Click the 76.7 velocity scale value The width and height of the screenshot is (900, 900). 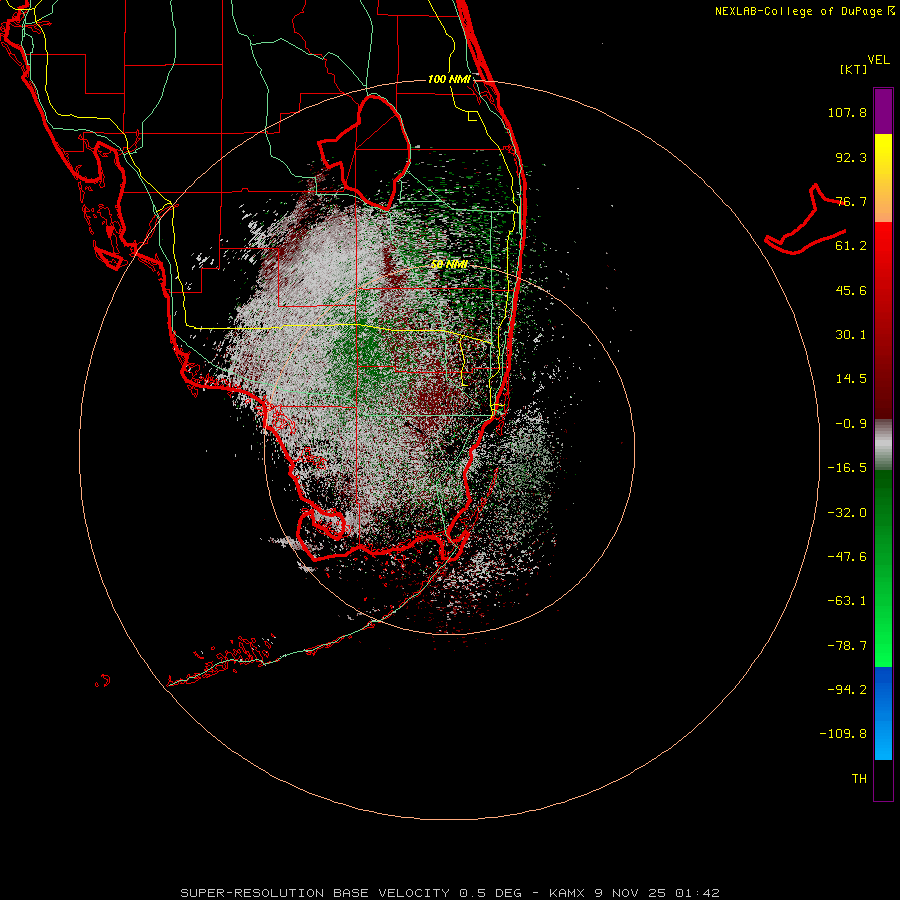[x=851, y=201]
